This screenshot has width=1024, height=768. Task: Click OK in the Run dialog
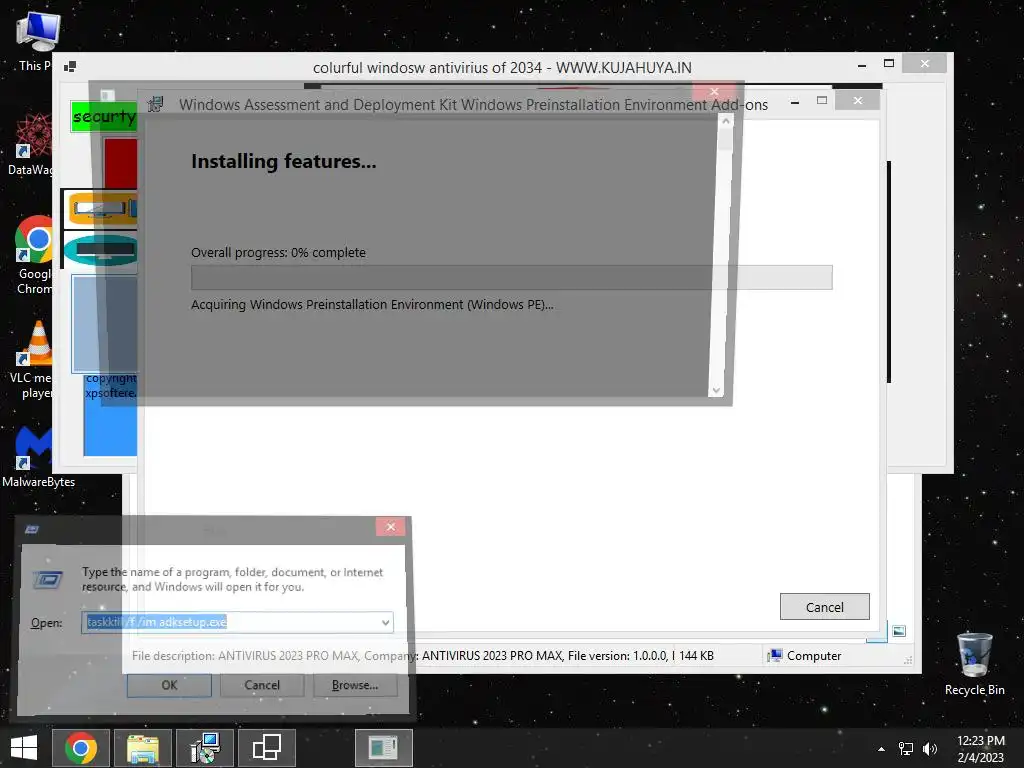point(169,685)
